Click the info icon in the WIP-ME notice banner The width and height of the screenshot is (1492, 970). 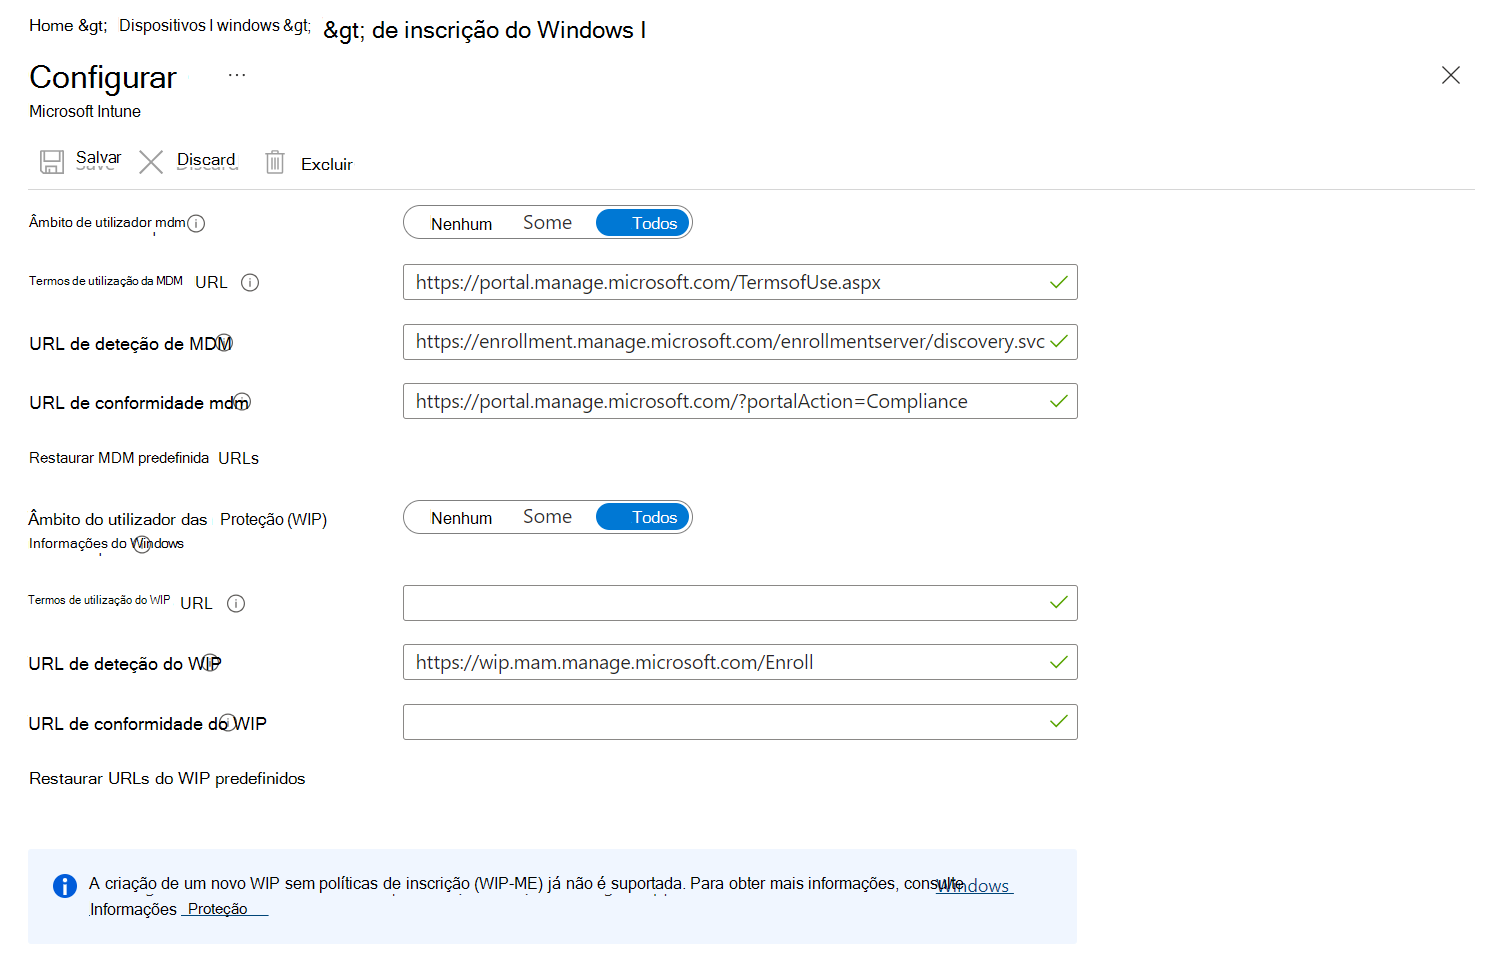(64, 885)
